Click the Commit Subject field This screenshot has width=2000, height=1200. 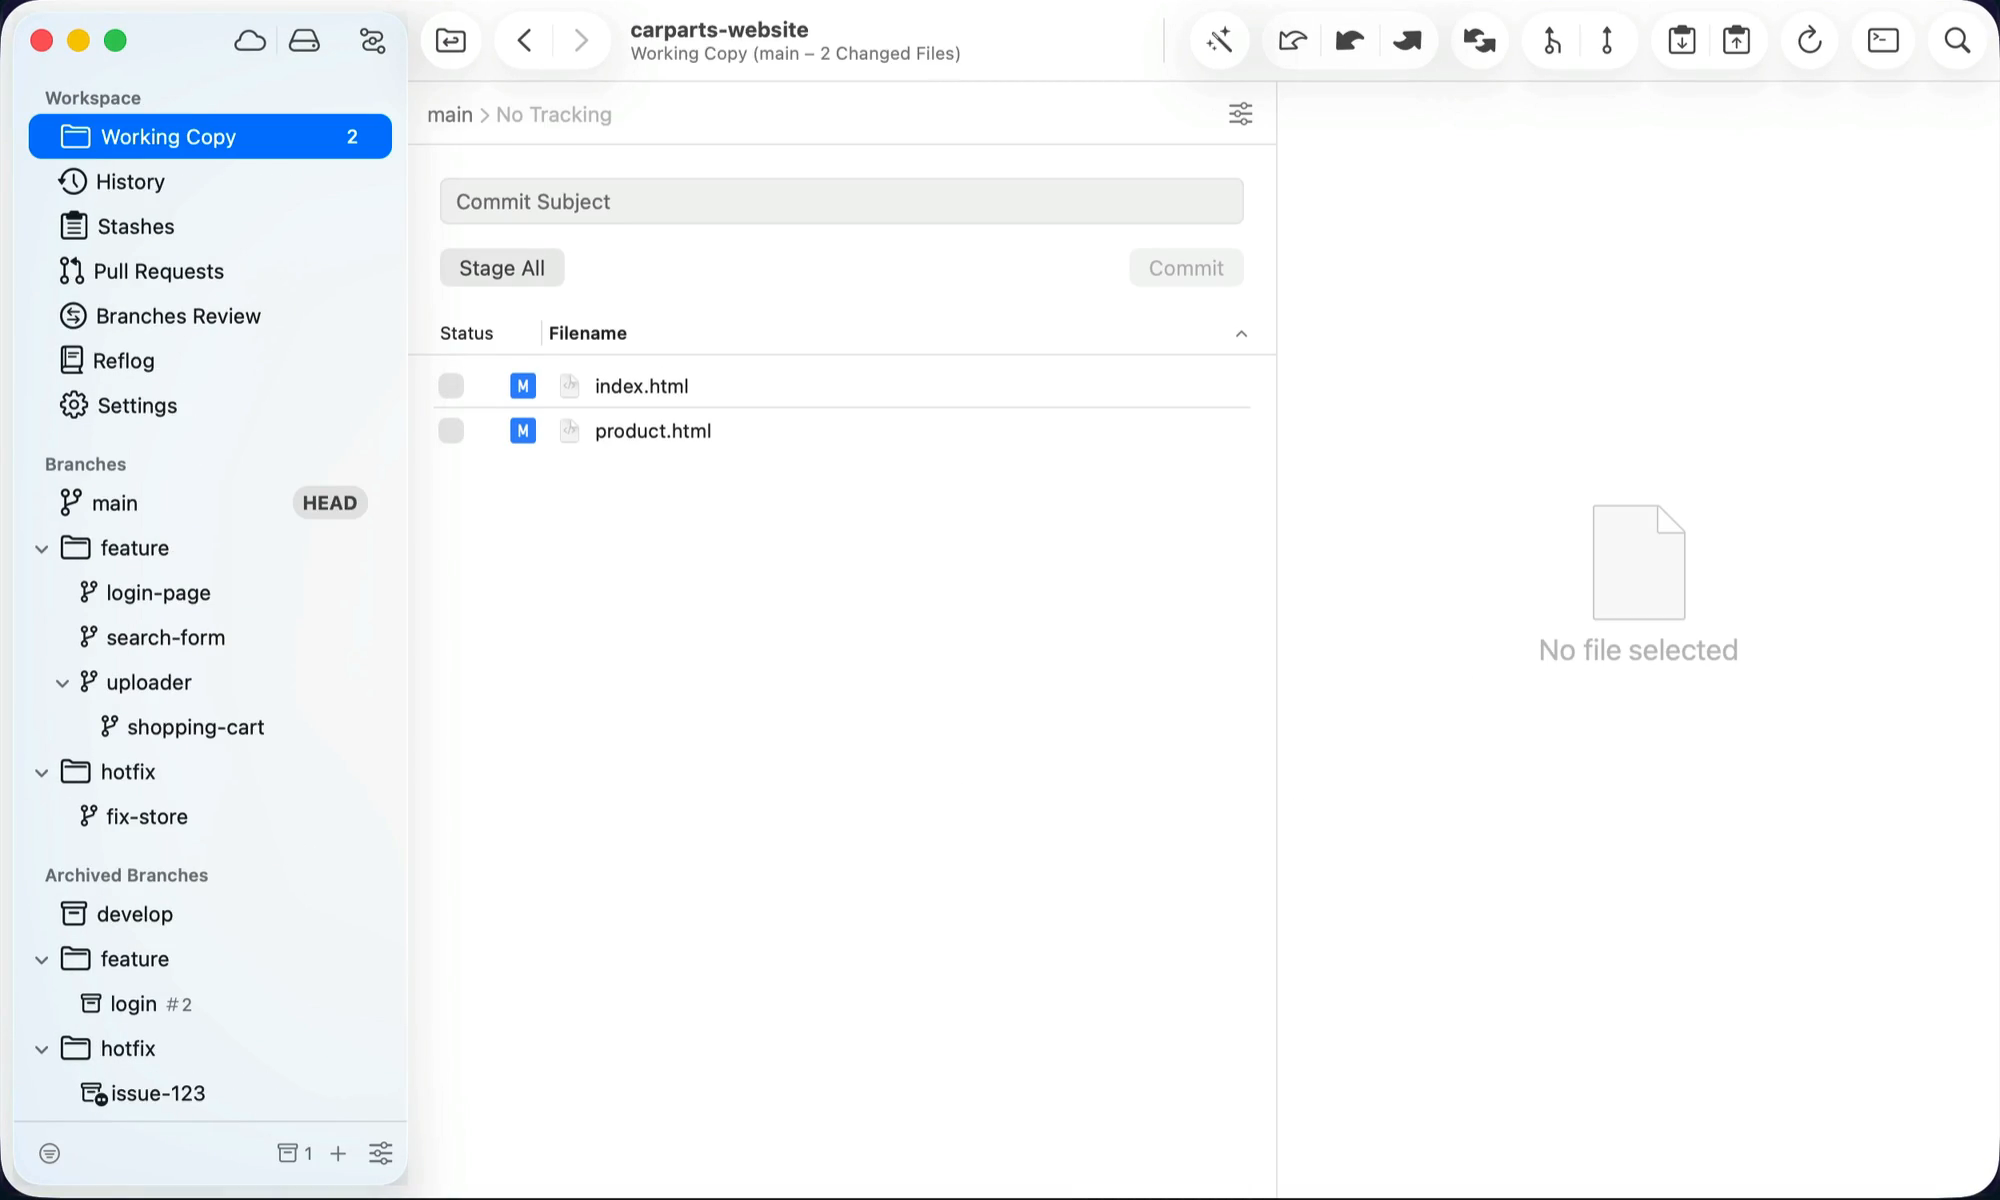842,202
